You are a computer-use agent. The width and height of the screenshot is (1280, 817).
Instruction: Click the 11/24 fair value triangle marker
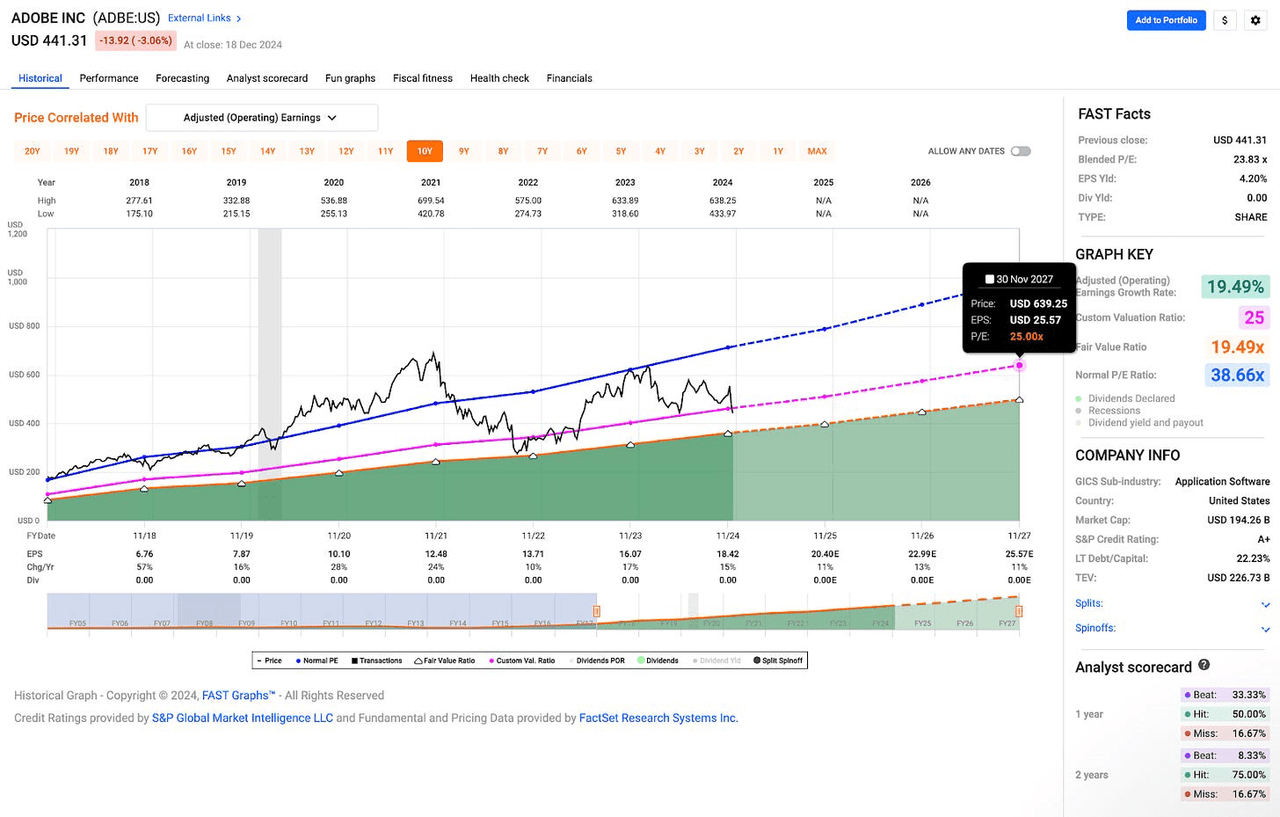coord(727,433)
